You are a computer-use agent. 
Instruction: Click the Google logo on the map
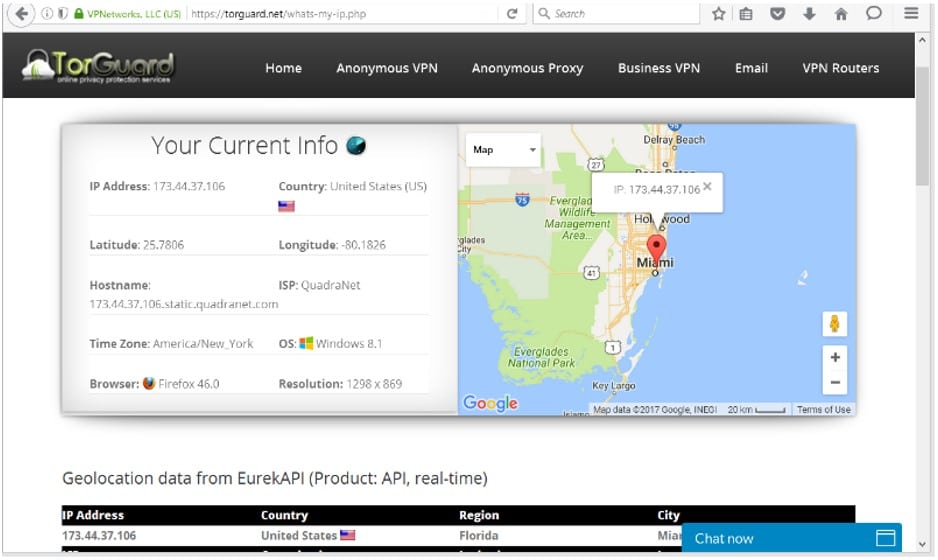pos(491,403)
